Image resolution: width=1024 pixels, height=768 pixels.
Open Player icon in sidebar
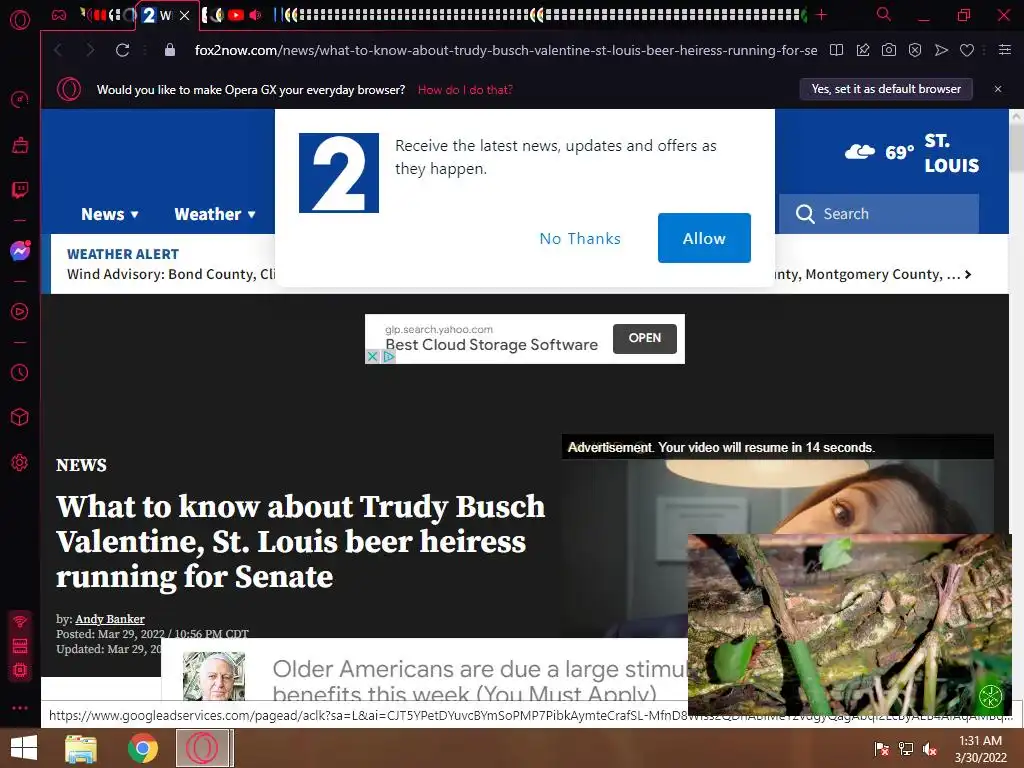tap(20, 312)
